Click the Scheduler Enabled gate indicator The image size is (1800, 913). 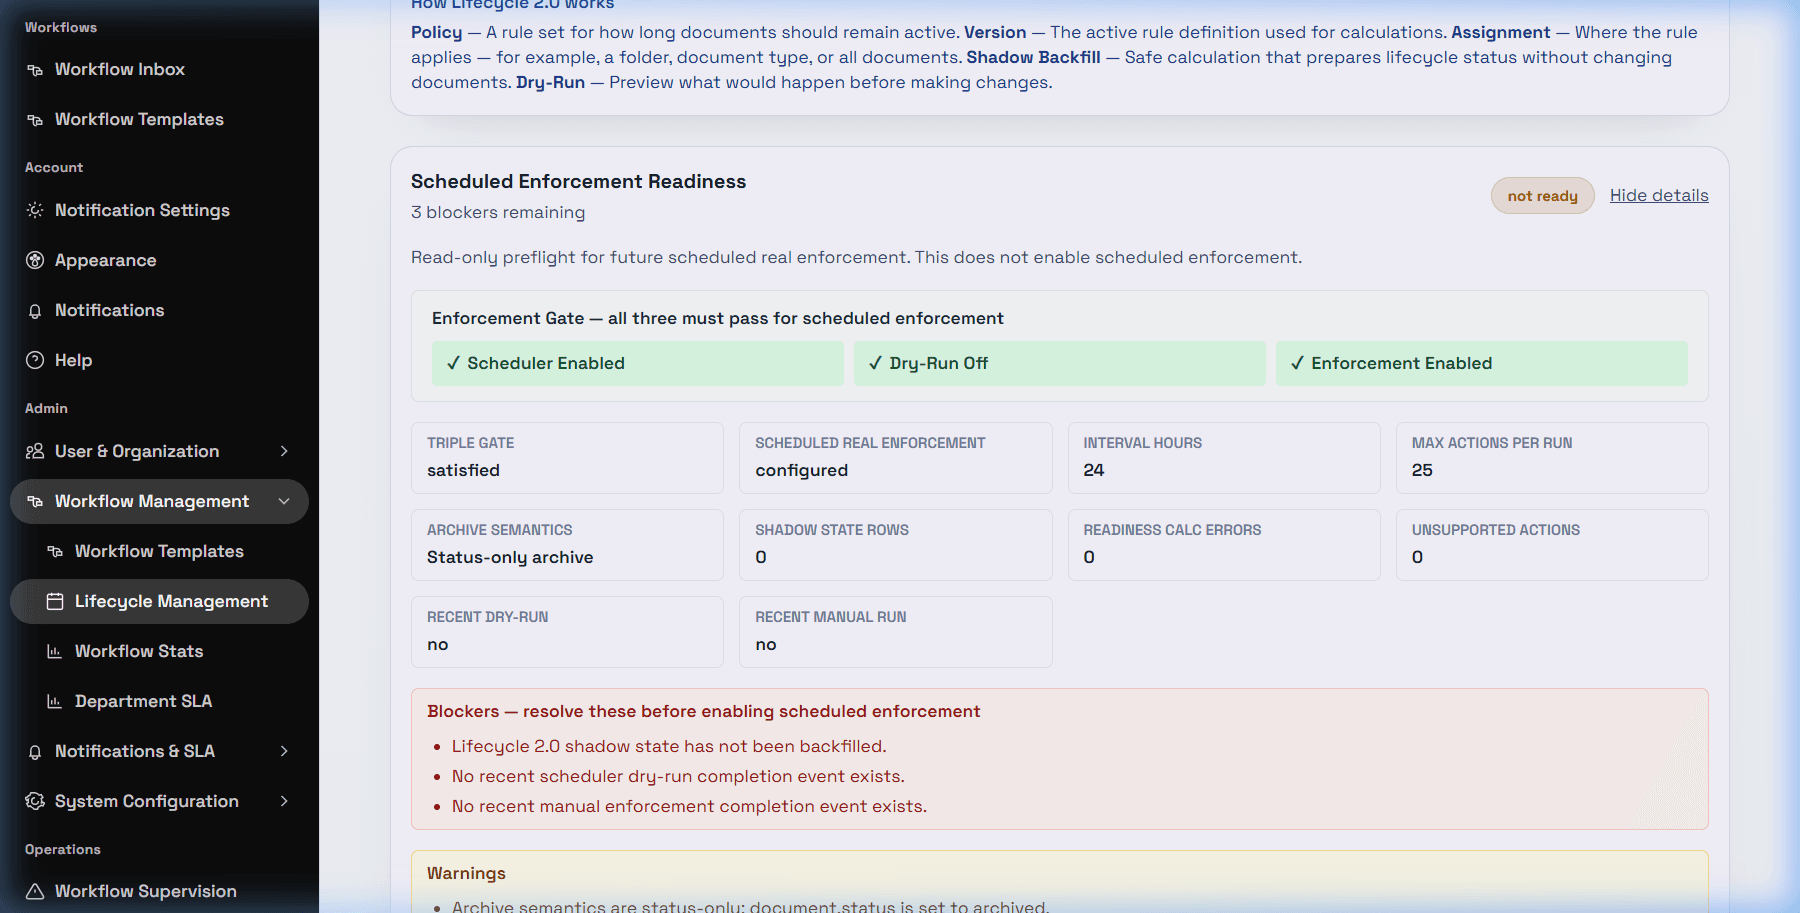point(638,363)
